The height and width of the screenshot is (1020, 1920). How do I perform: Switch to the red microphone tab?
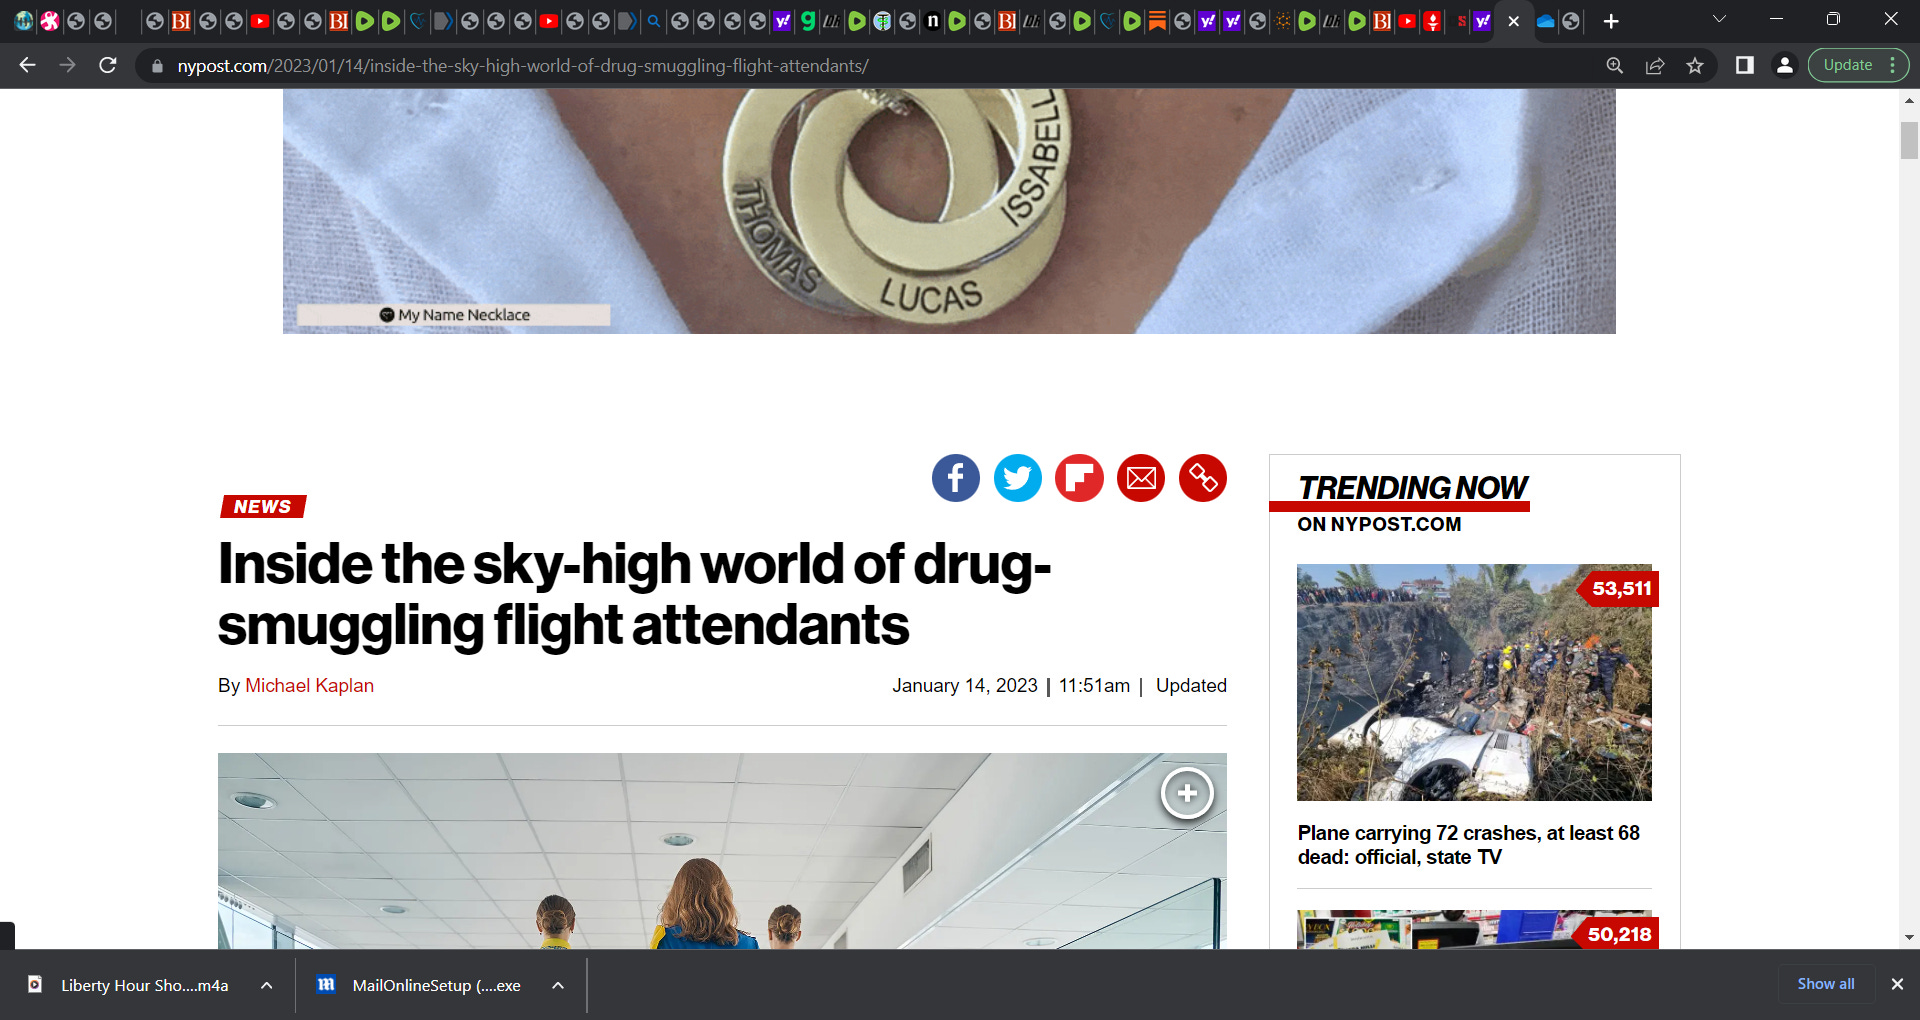click(x=1432, y=21)
